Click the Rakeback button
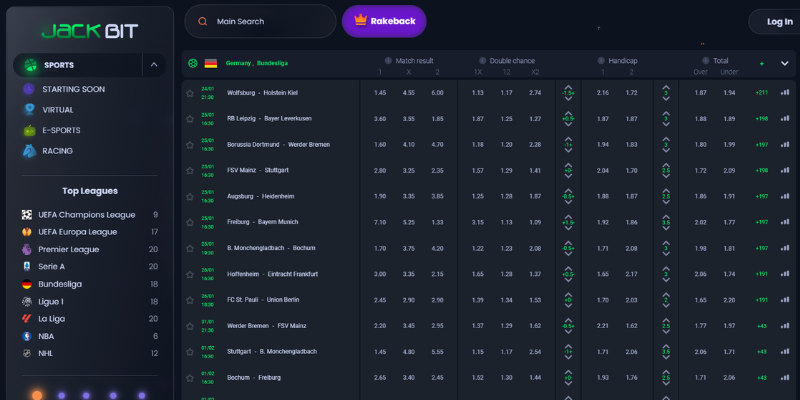This screenshot has height=400, width=800. 384,21
